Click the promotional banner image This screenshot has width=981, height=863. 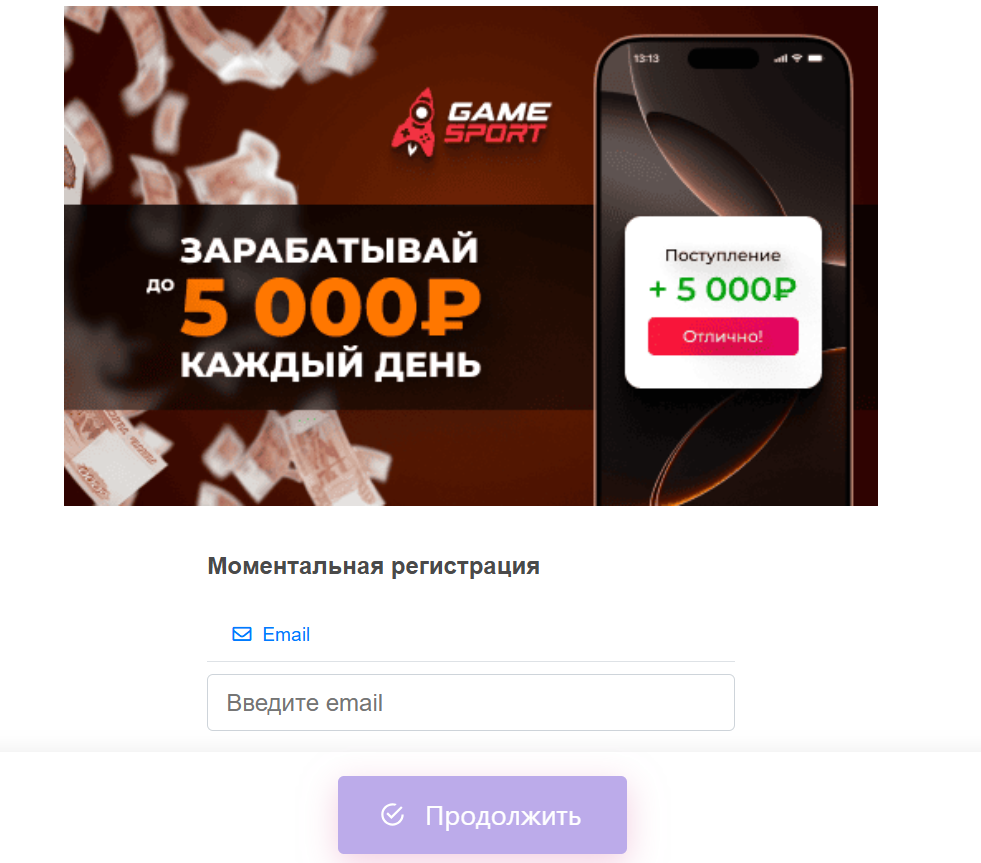pos(470,256)
